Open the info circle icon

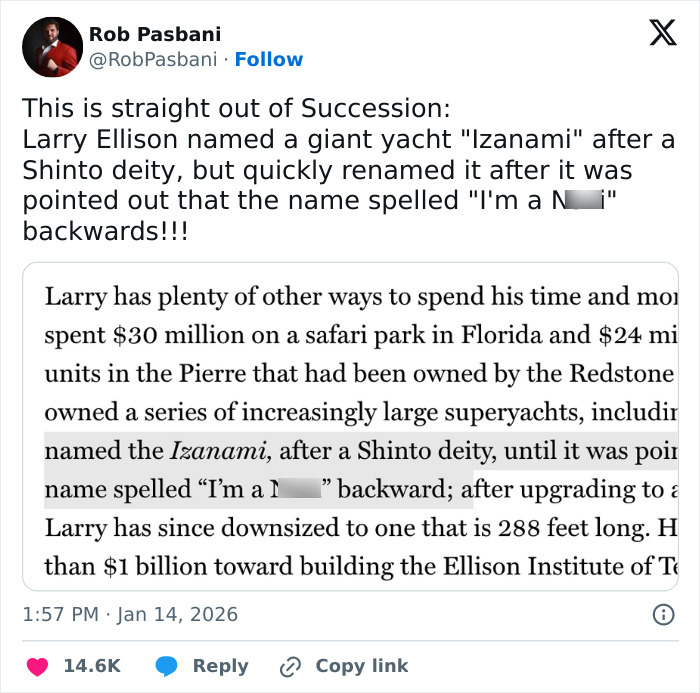(662, 614)
